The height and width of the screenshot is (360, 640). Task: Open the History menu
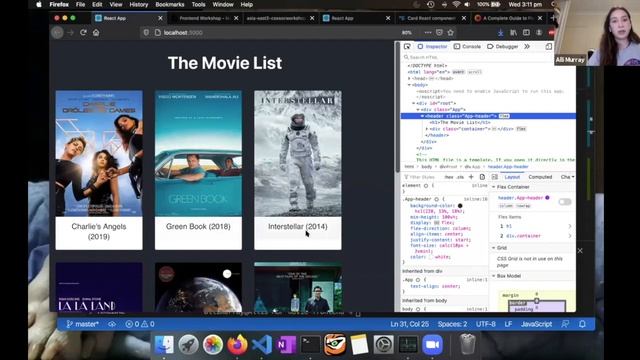click(138, 4)
